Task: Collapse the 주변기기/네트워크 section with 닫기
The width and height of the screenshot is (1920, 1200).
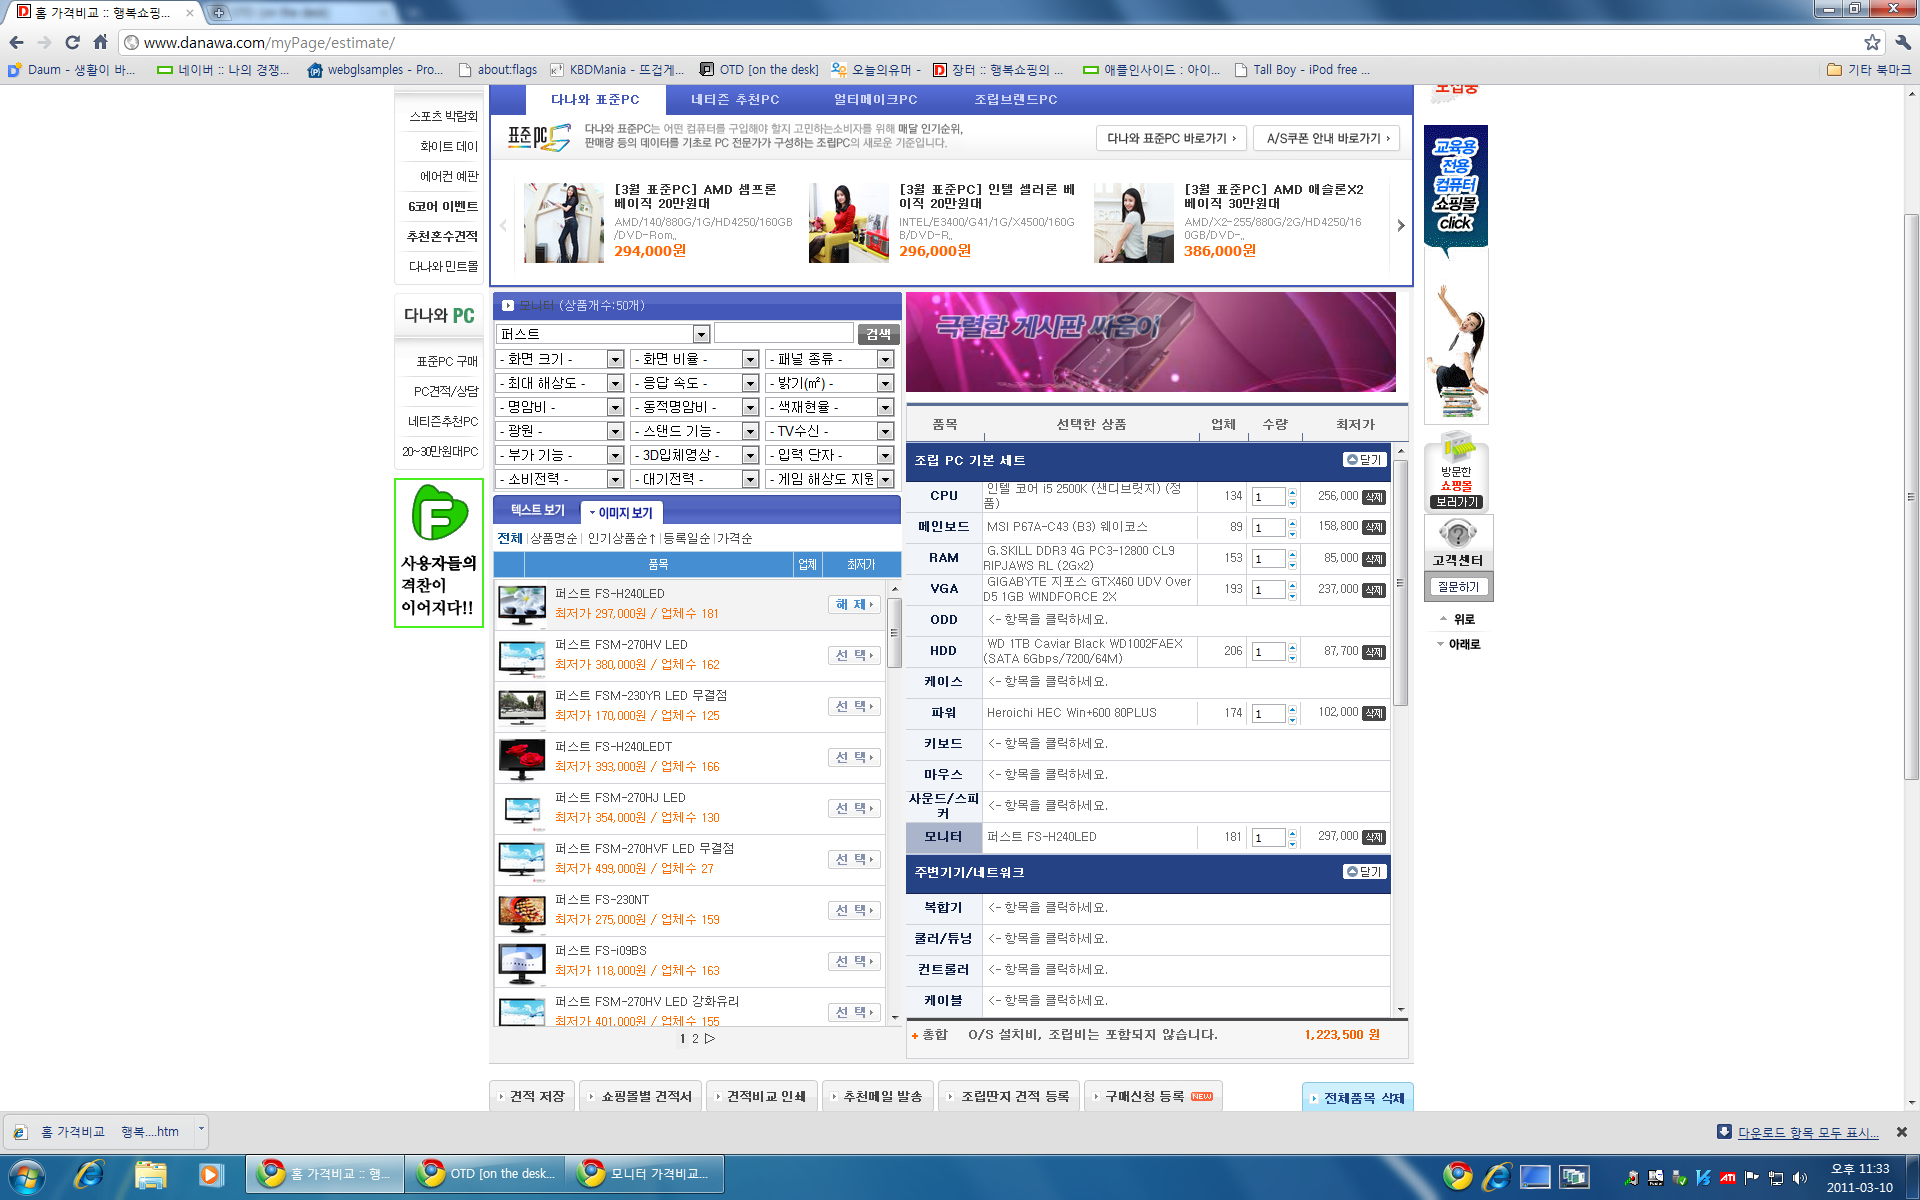Action: point(1364,872)
